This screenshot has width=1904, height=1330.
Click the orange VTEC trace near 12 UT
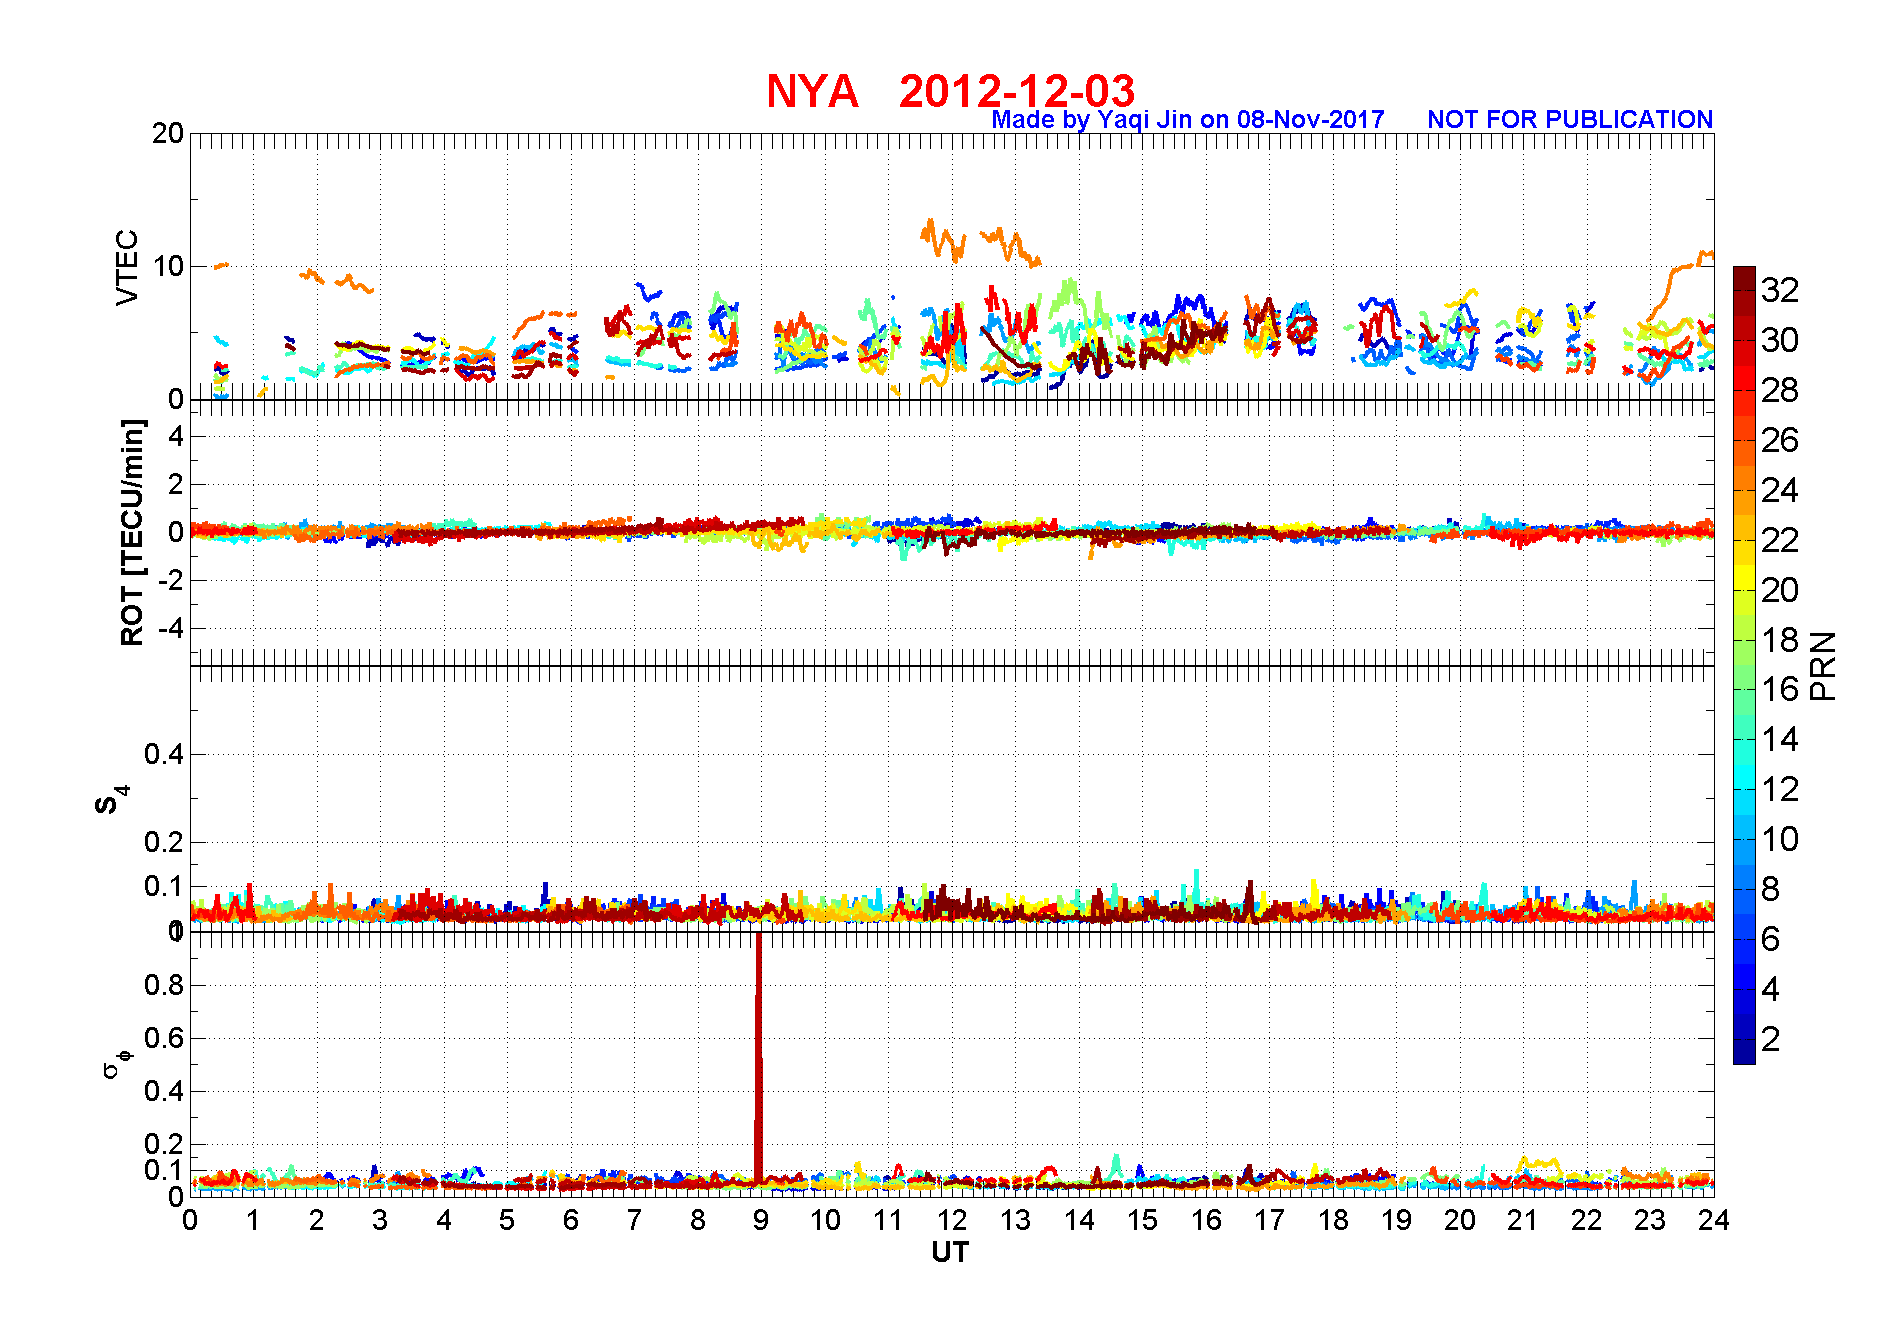tap(943, 240)
